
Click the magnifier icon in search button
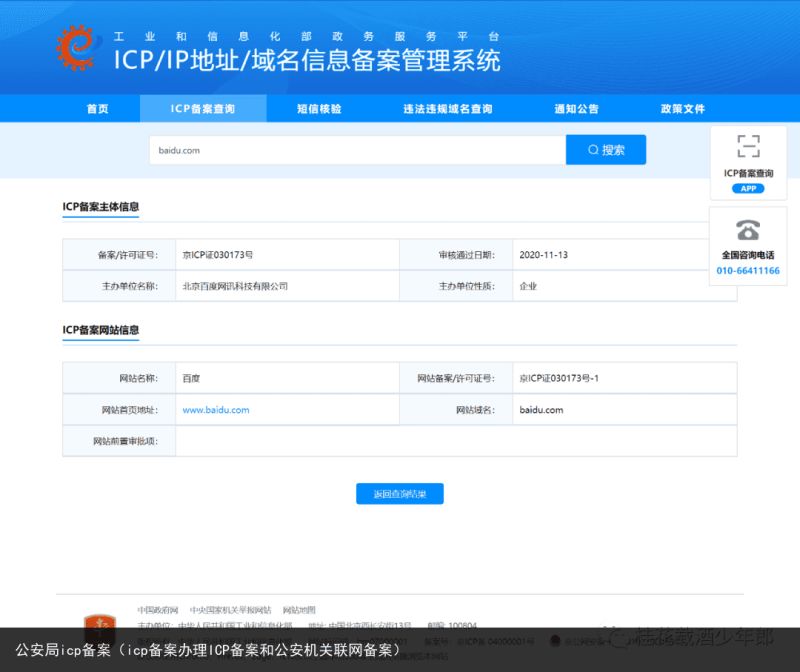click(x=593, y=150)
